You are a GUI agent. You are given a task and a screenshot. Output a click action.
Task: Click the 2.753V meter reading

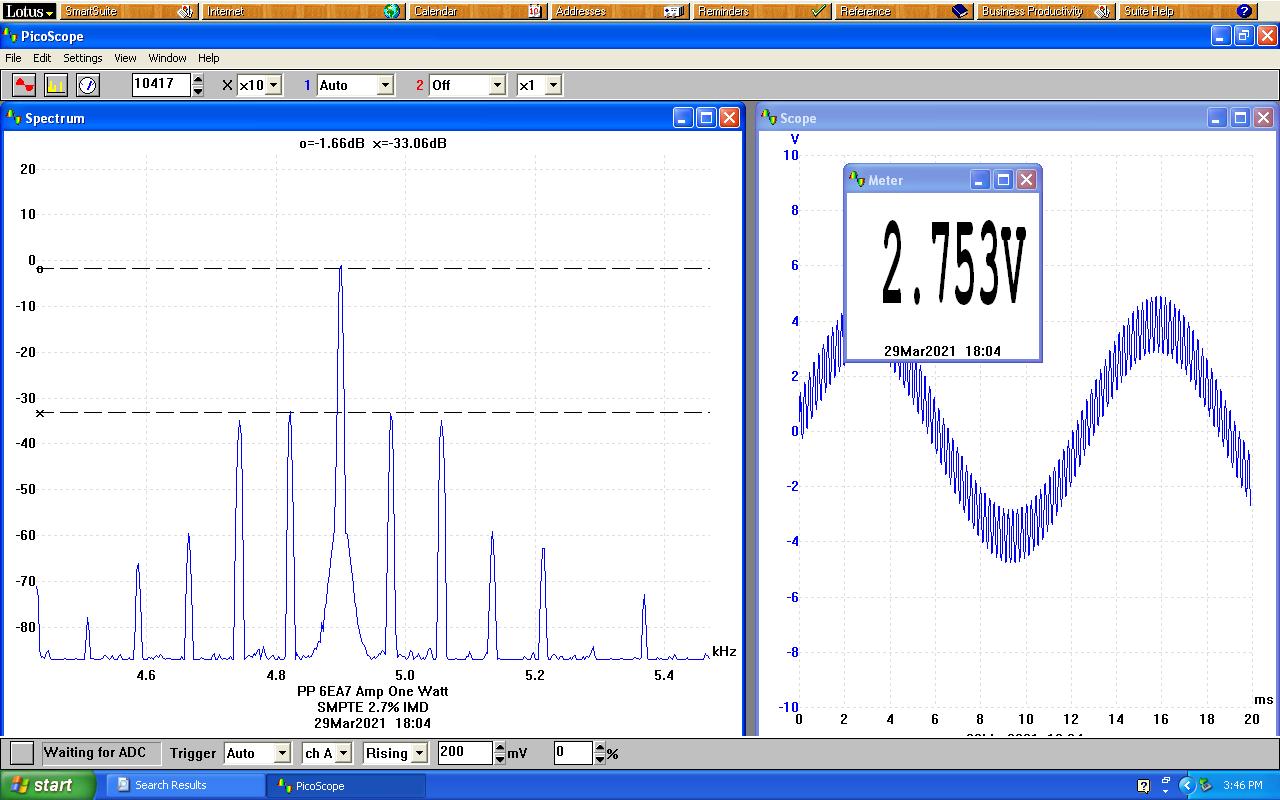click(x=954, y=265)
